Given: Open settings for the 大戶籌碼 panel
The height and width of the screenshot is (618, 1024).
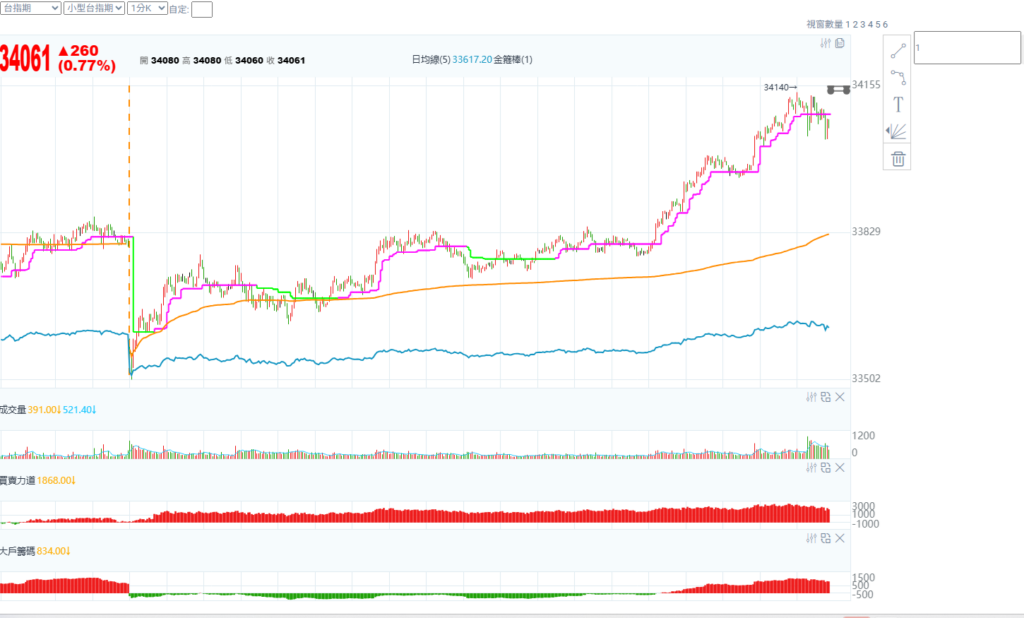Looking at the screenshot, I should [811, 538].
